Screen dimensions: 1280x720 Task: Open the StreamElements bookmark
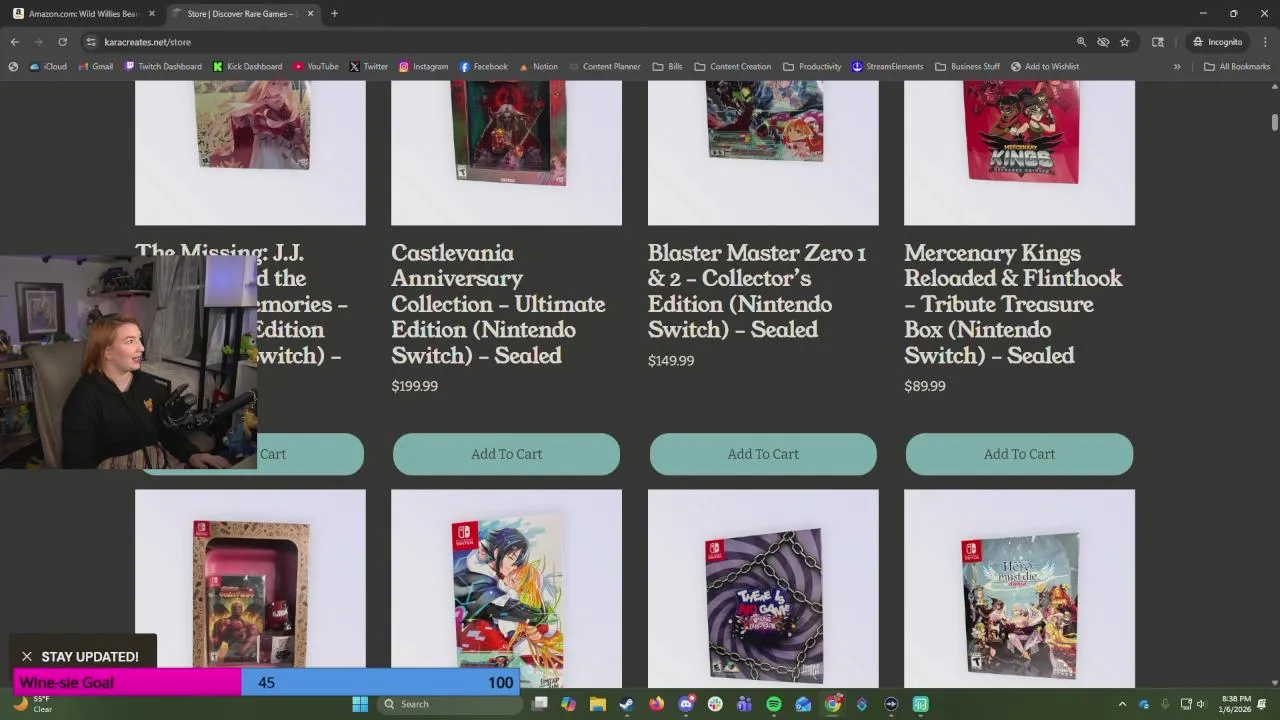(887, 67)
